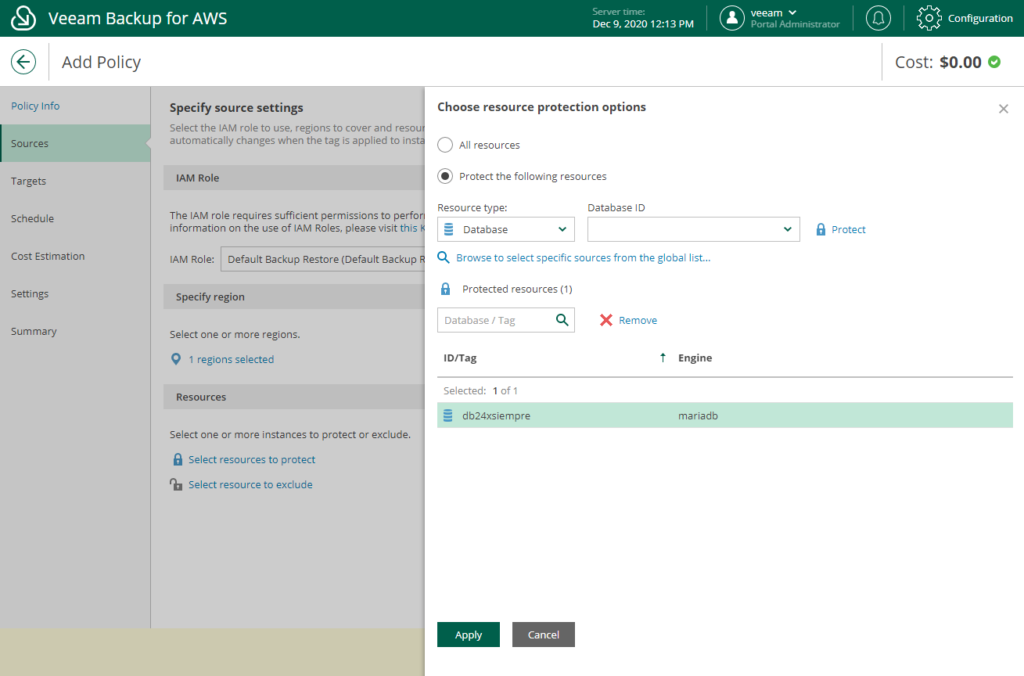Screen dimensions: 1024x676
Task: Open the Schedule step
Action: point(33,219)
